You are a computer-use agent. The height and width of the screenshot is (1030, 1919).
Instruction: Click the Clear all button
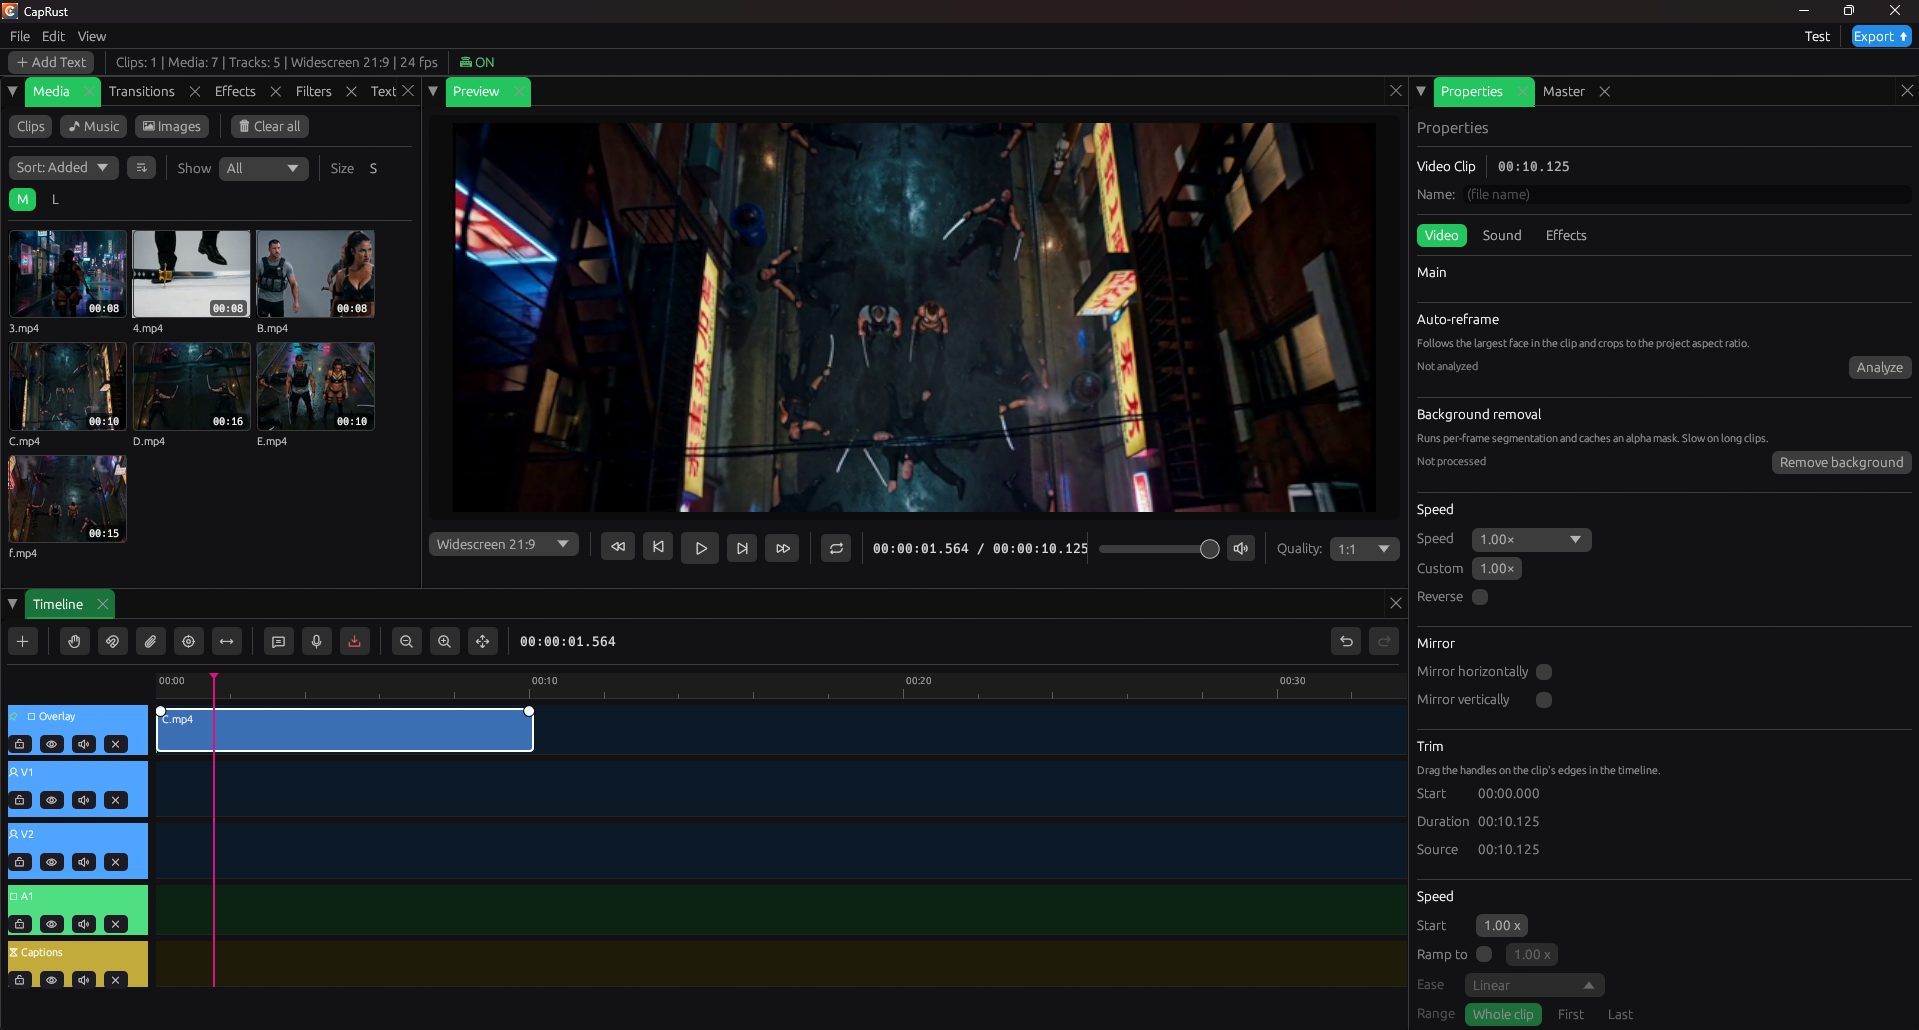(270, 127)
